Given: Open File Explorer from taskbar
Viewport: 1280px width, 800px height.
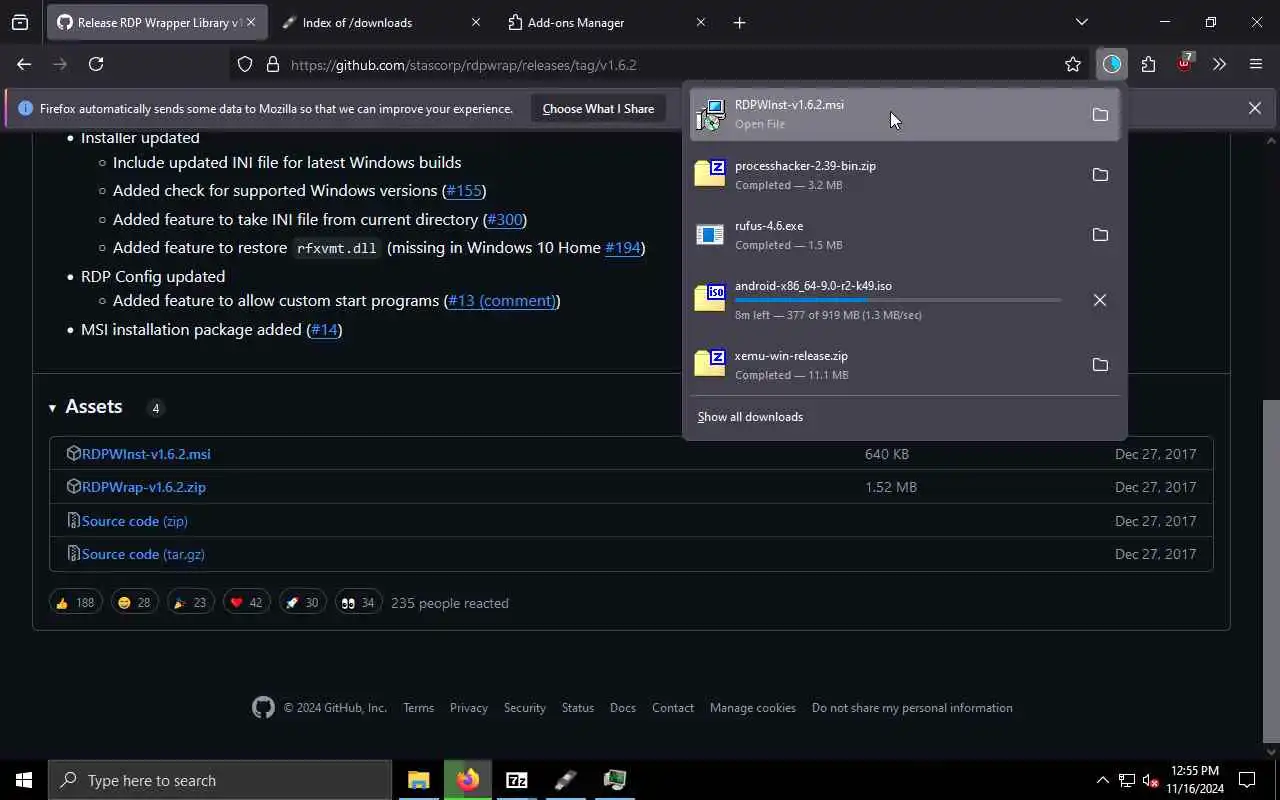Looking at the screenshot, I should pos(418,780).
